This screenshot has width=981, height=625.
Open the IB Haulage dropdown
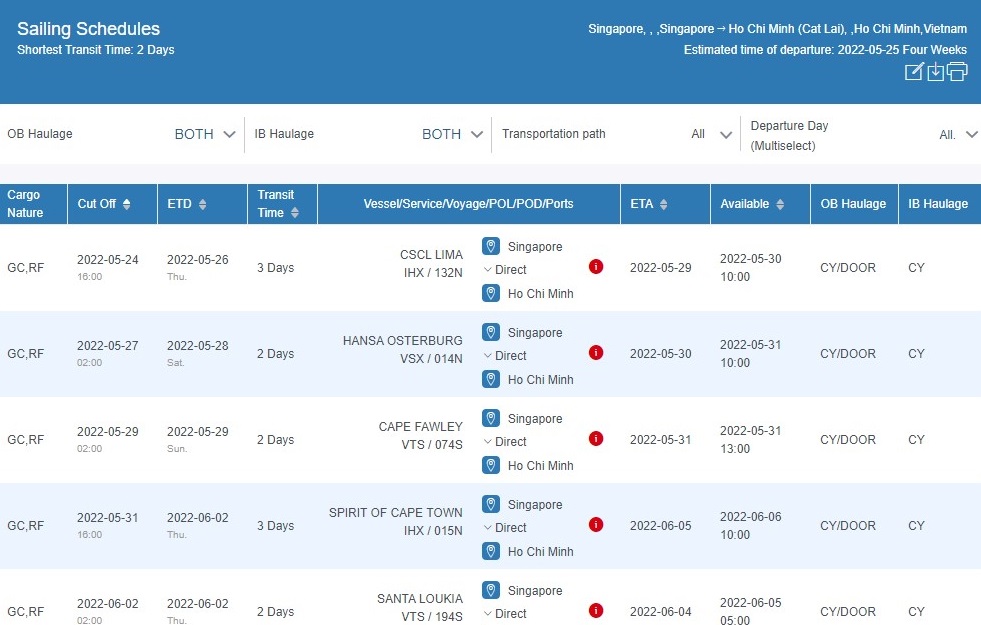pos(476,134)
